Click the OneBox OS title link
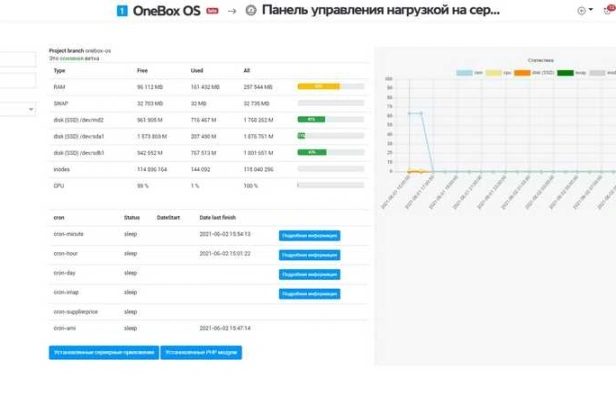This screenshot has width=616, height=405. 165,11
